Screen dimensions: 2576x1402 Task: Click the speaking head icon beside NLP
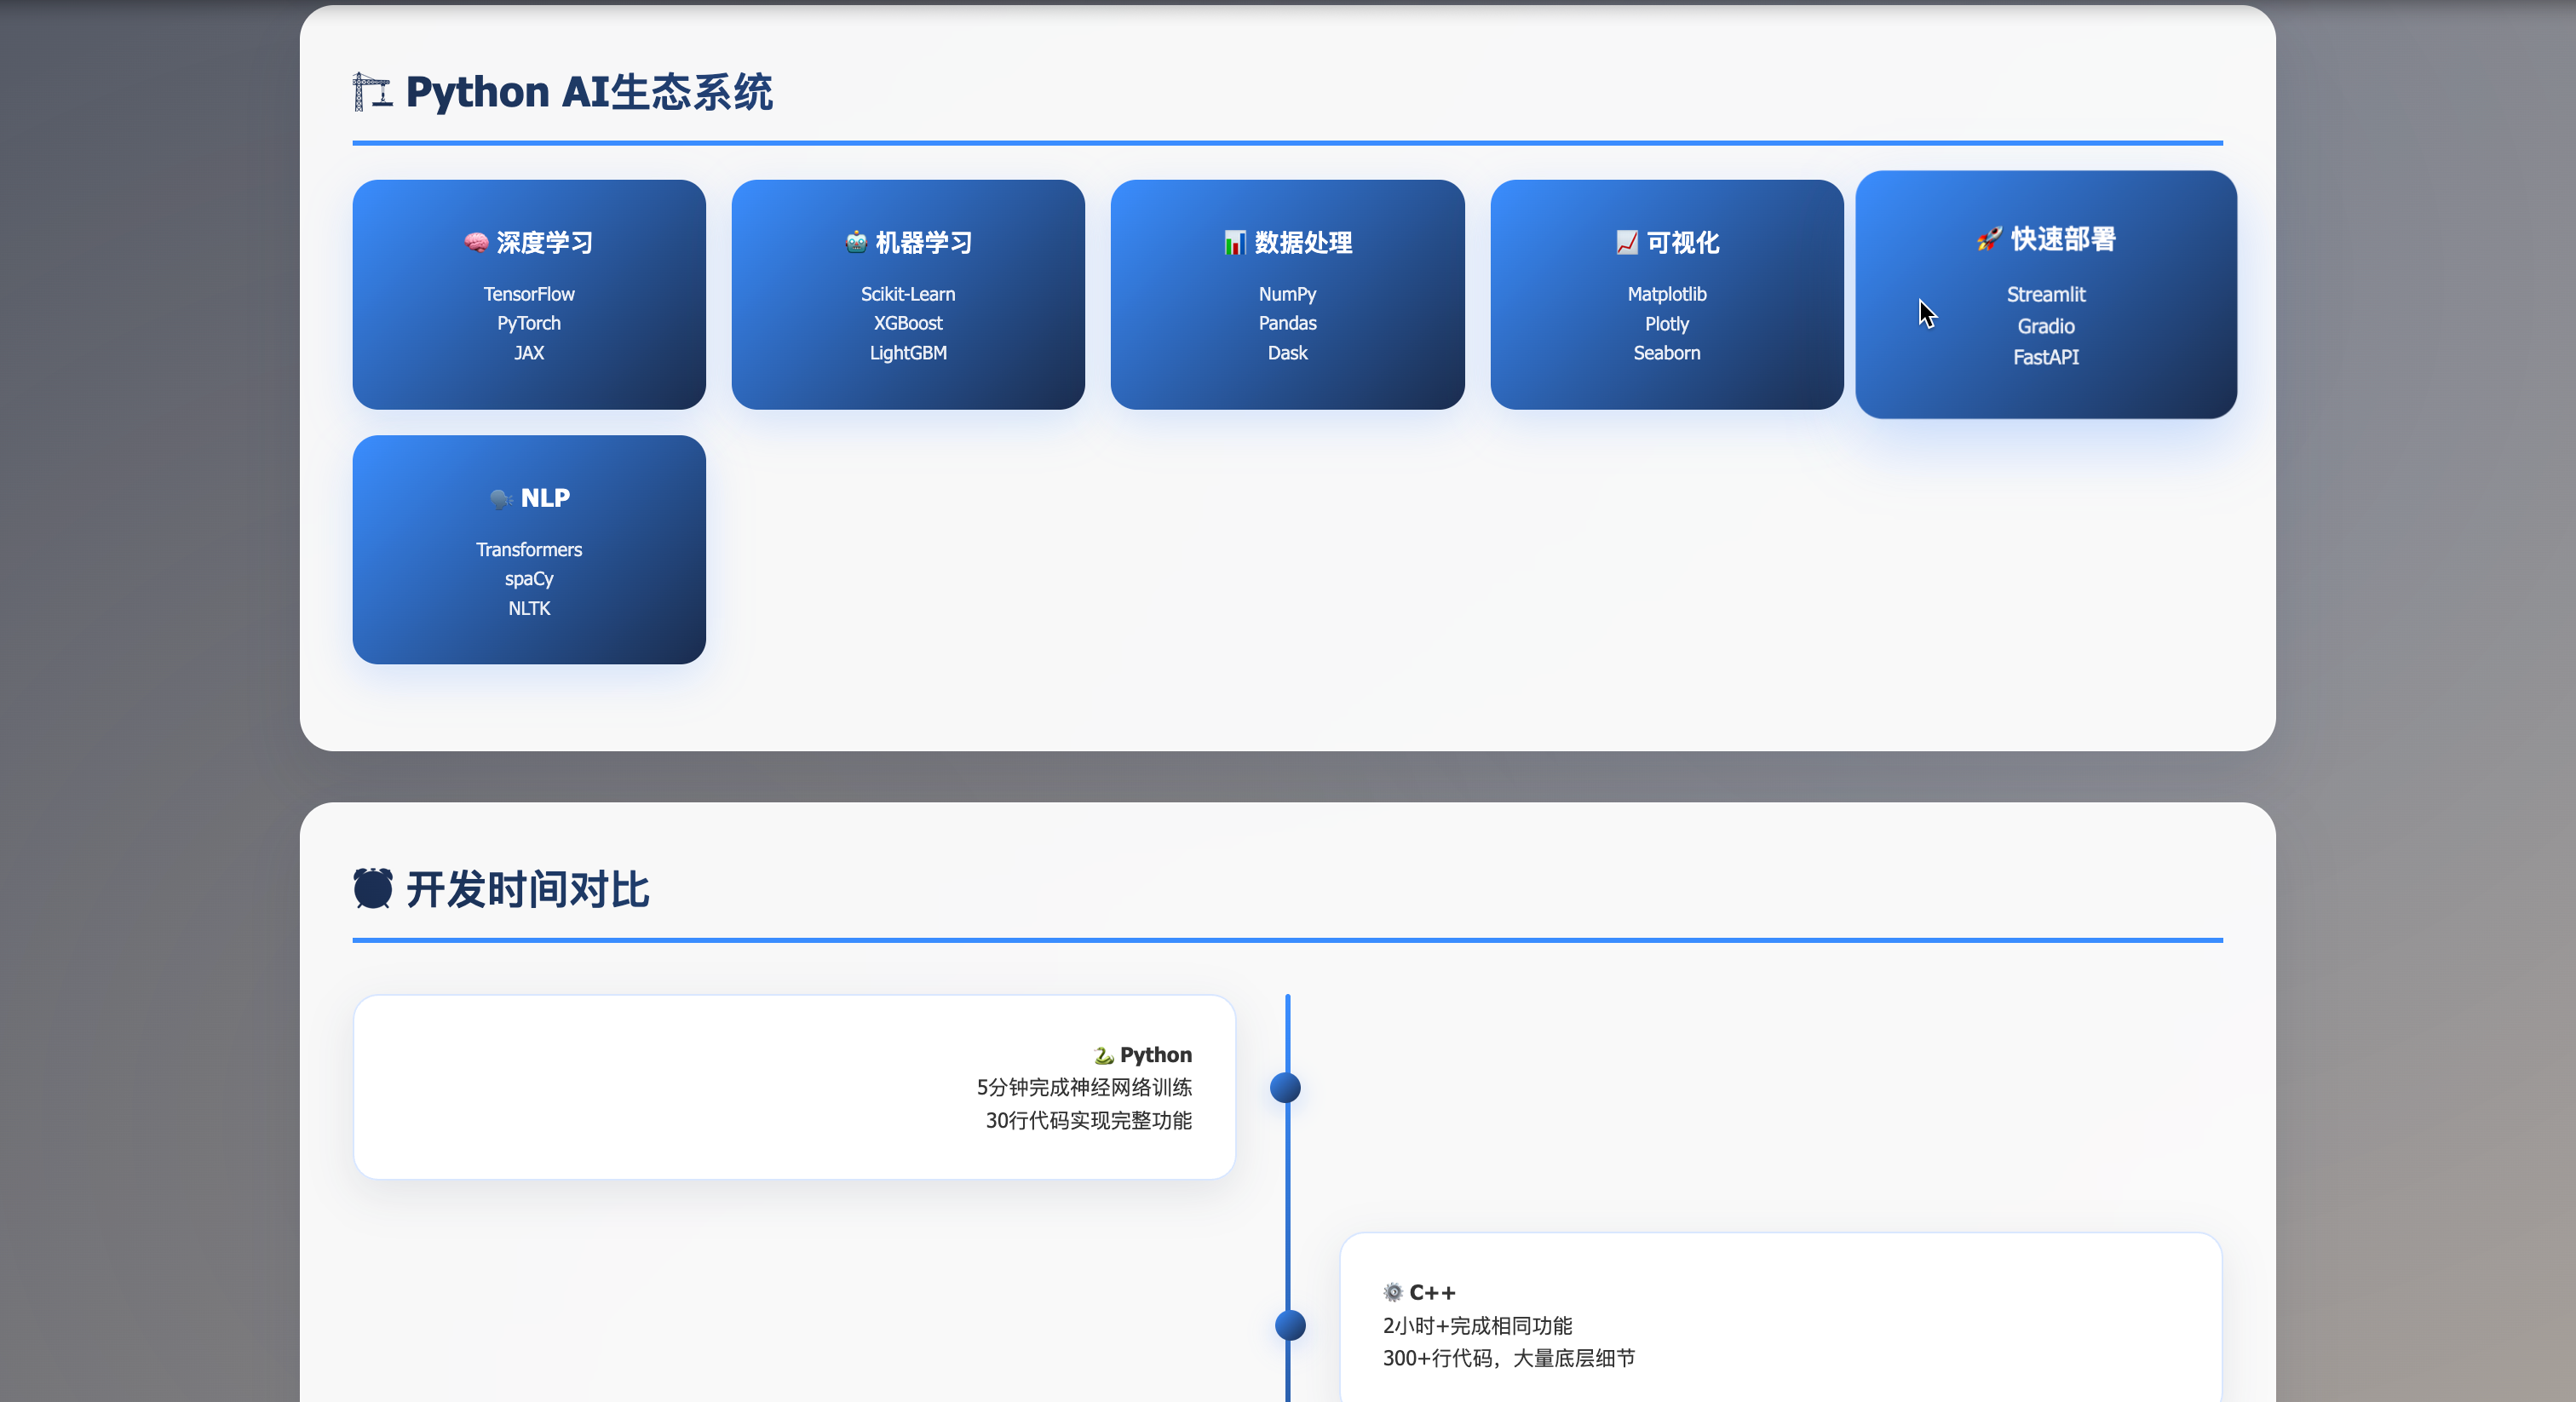tap(500, 498)
